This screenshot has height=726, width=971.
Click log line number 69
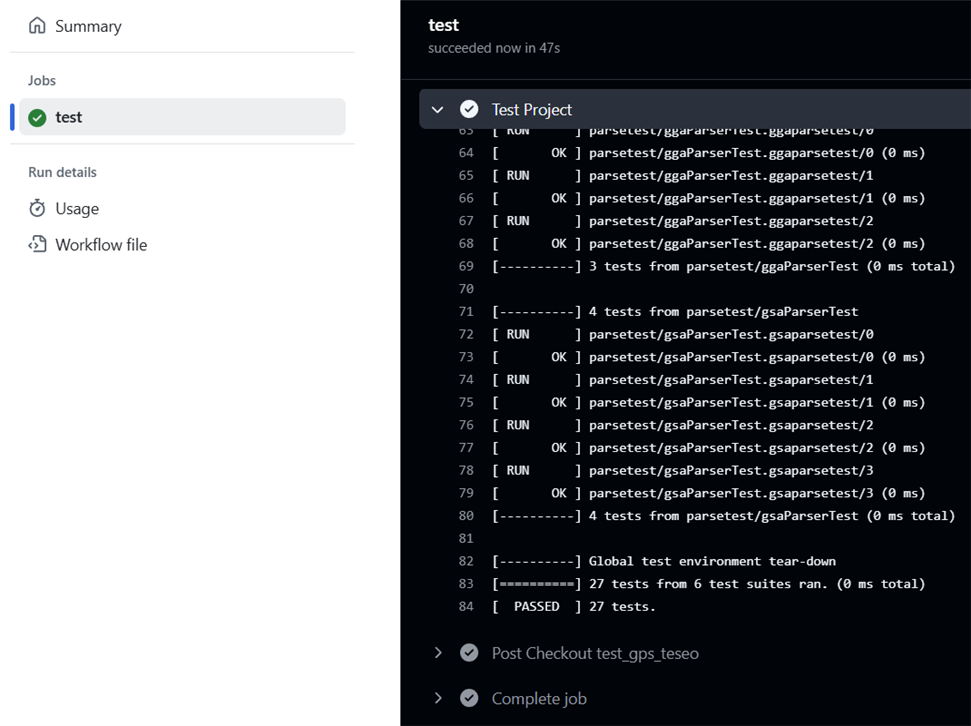466,266
